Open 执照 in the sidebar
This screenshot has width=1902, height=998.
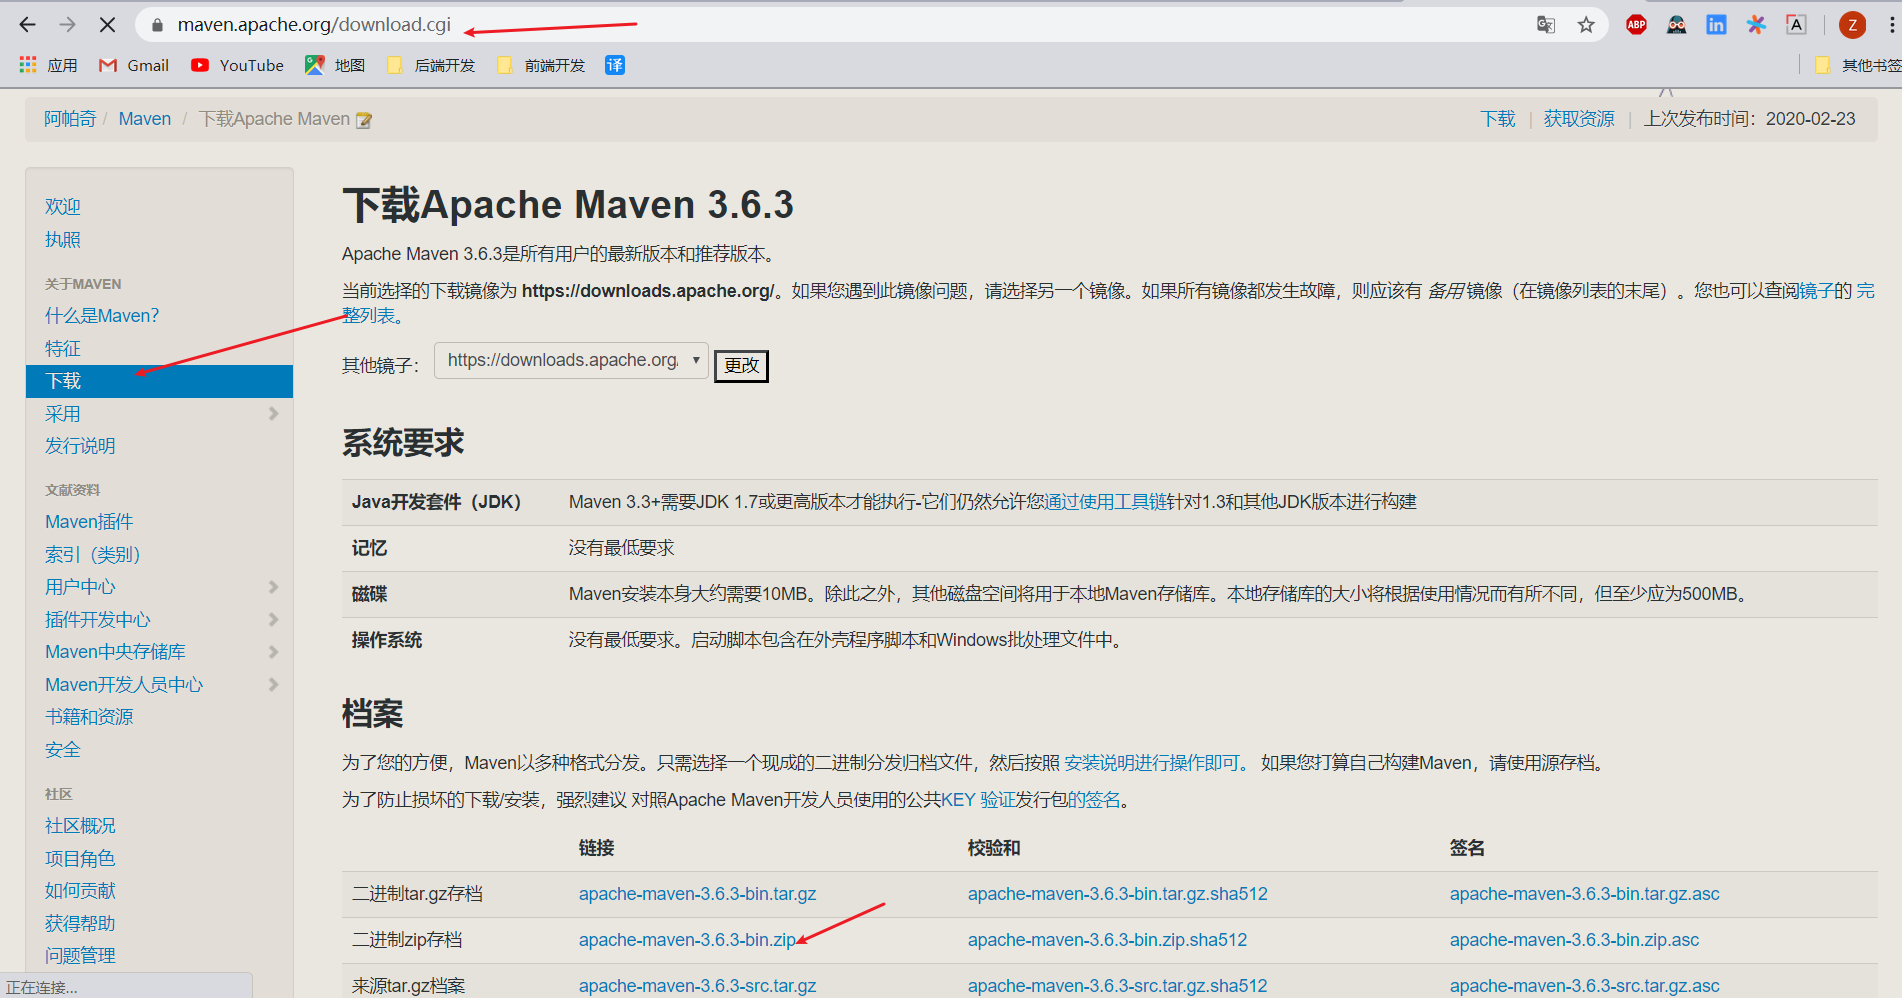pos(62,239)
